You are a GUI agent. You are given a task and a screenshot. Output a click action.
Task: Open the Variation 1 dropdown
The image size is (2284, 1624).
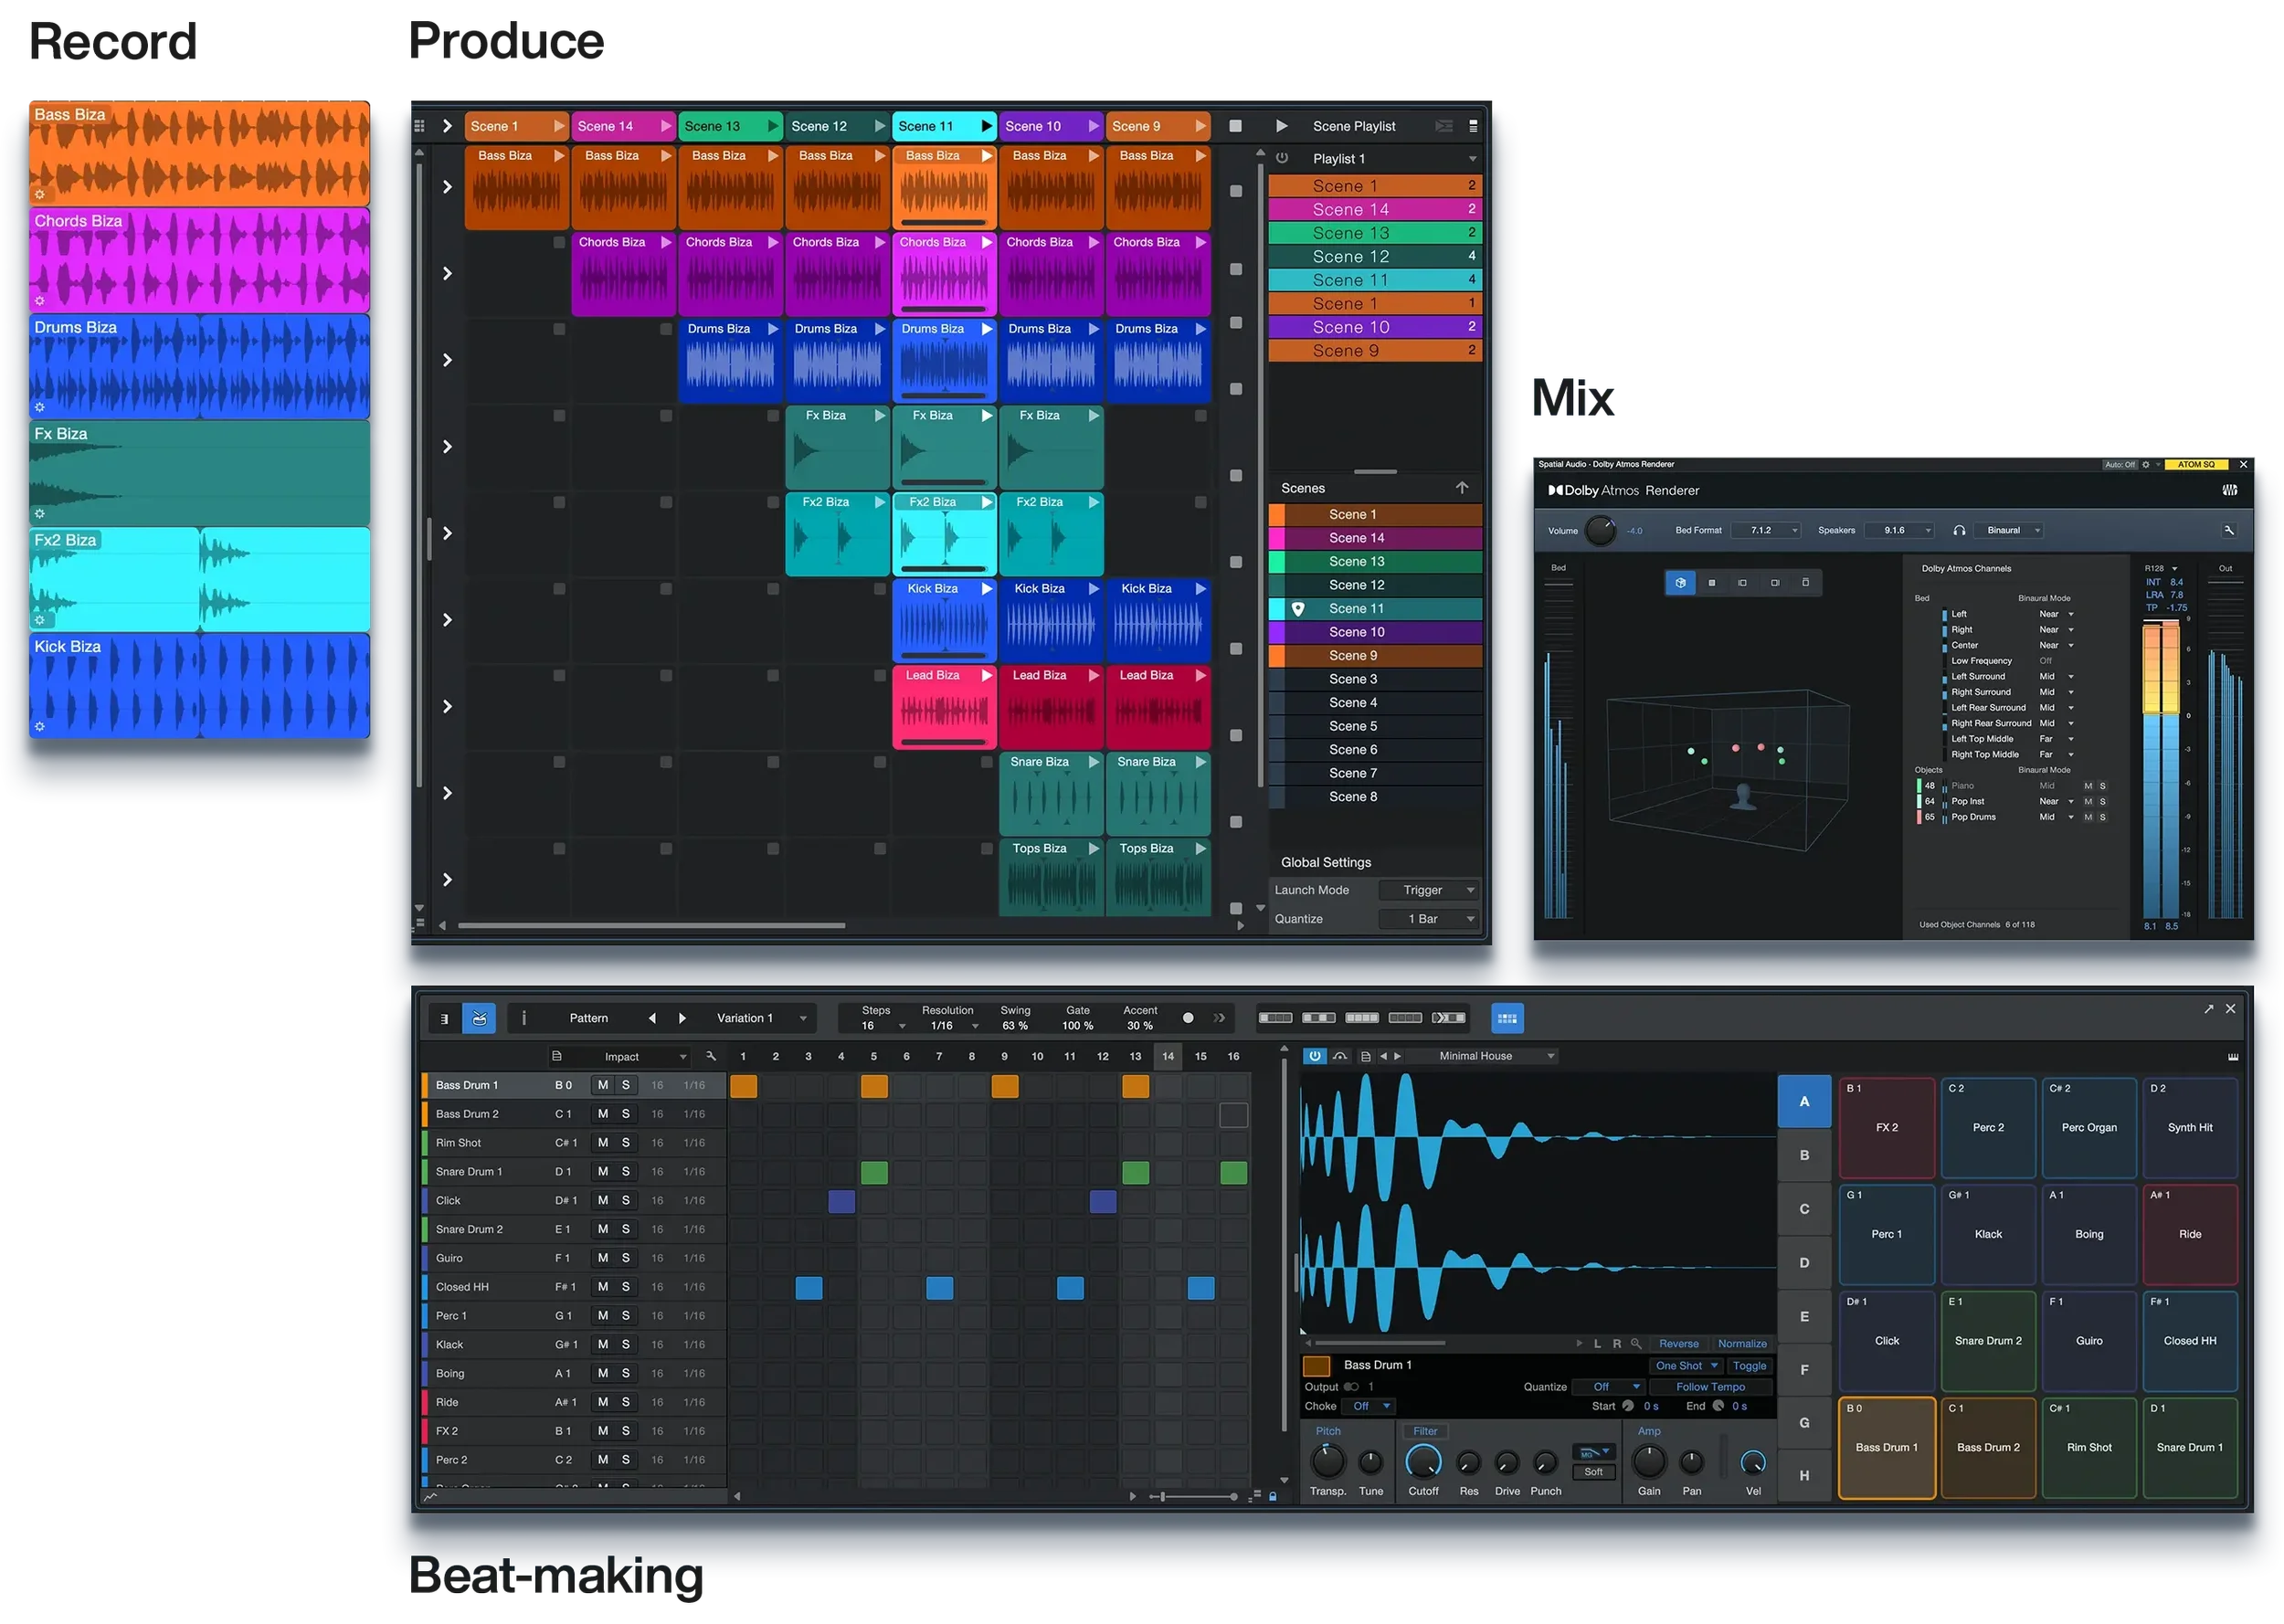point(803,1018)
